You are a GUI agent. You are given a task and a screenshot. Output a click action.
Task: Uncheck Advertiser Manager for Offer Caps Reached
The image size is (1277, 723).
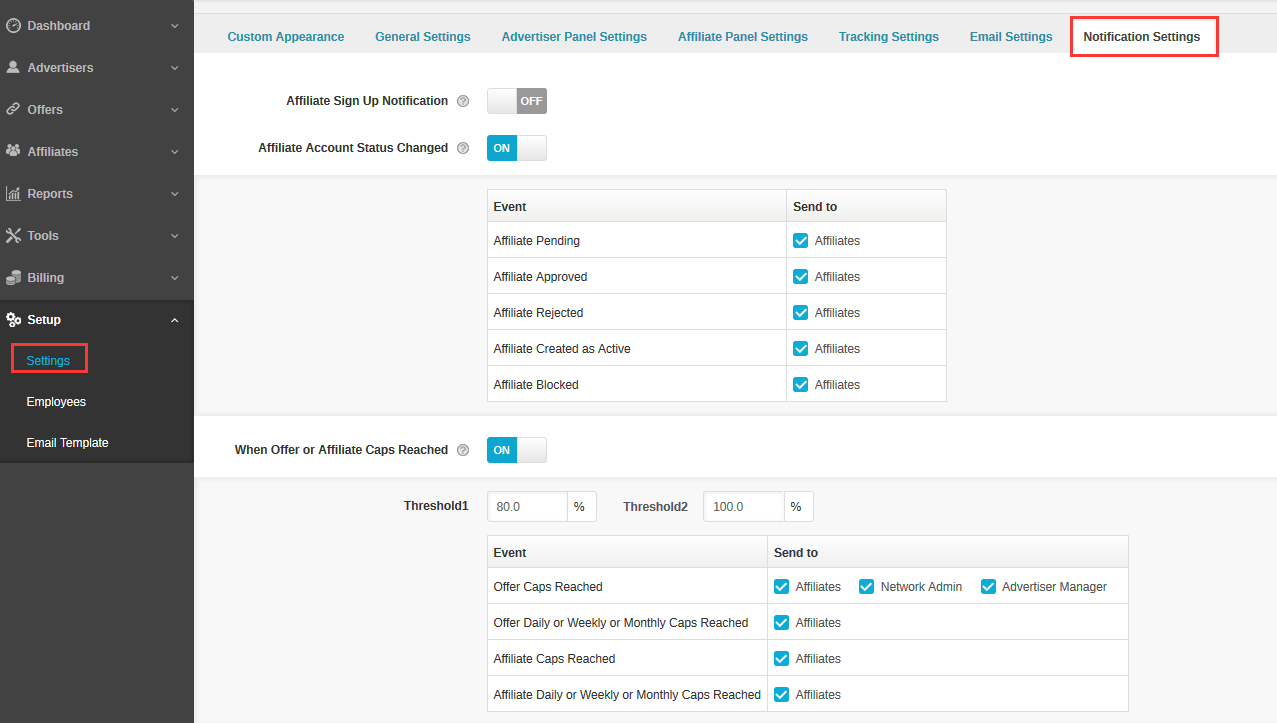[x=988, y=586]
